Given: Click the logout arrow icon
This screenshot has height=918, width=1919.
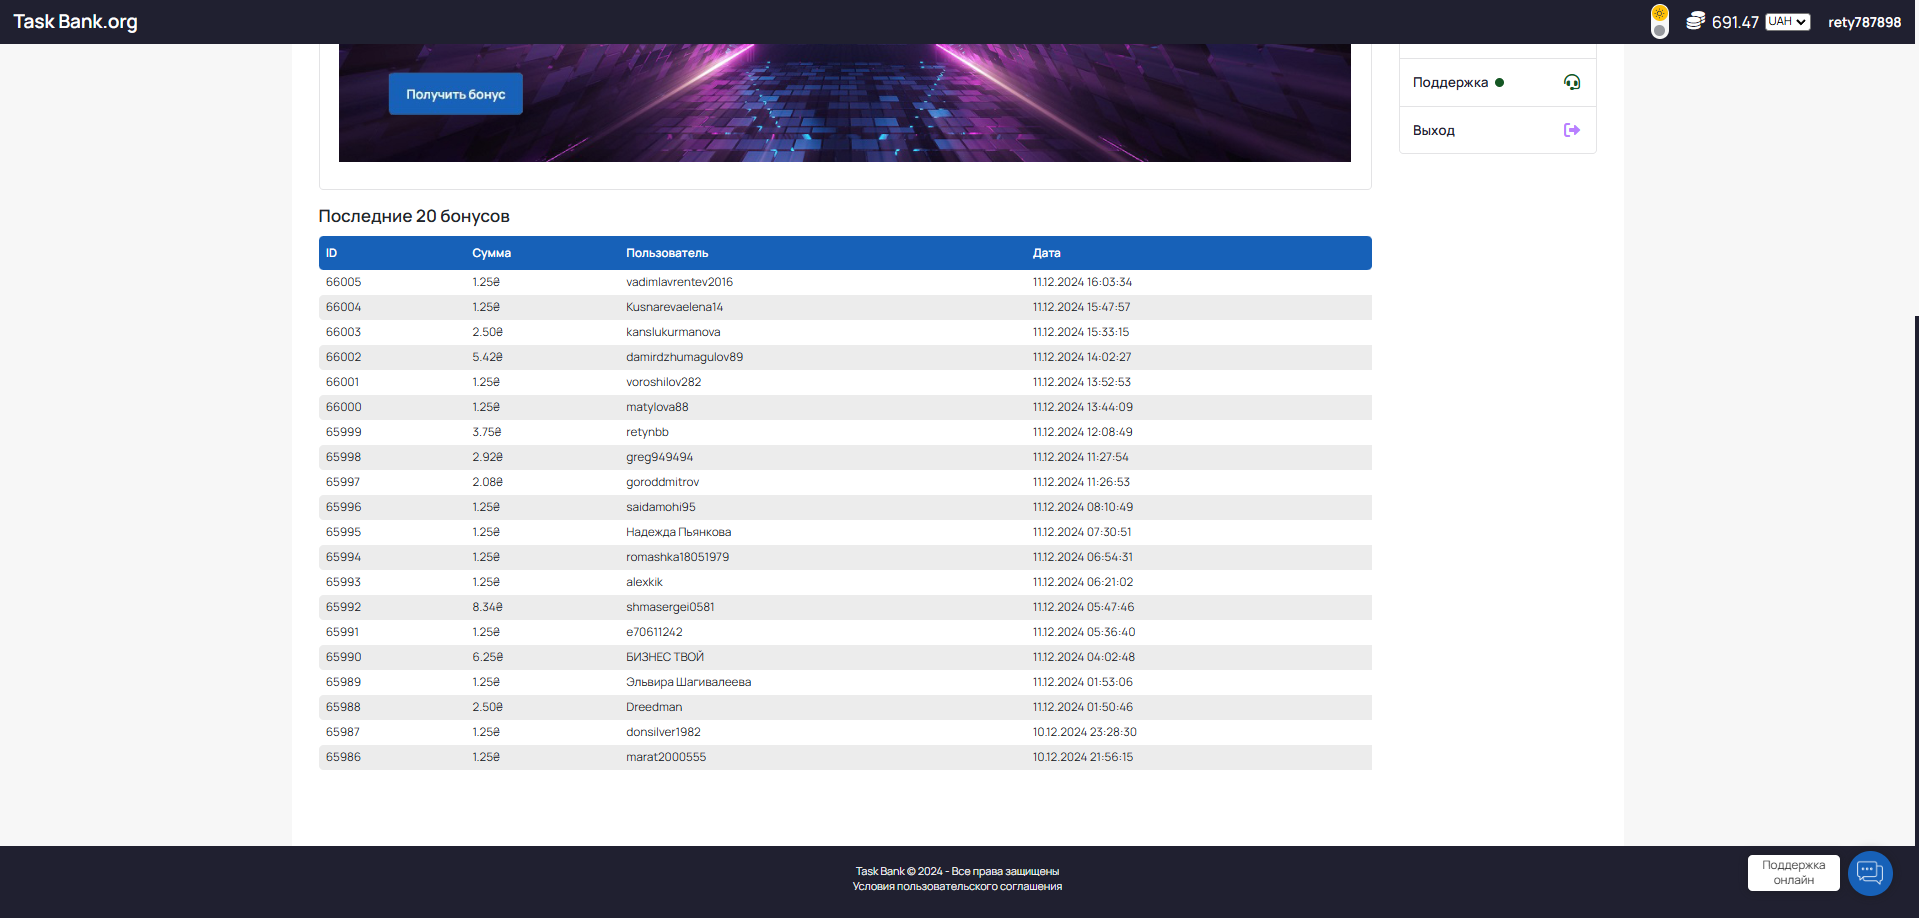Looking at the screenshot, I should click(x=1572, y=130).
